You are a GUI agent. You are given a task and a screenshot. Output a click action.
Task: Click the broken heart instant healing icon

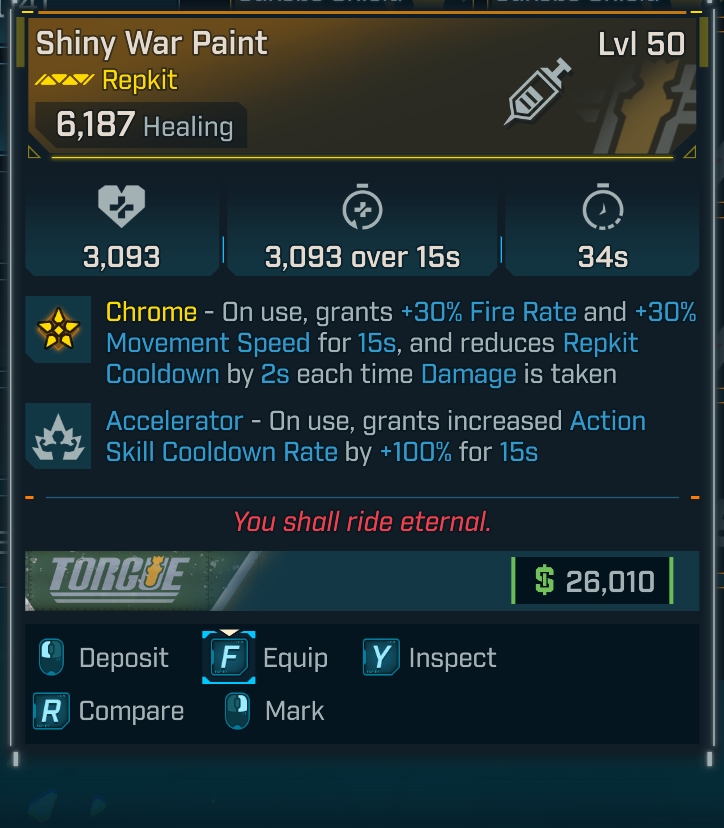point(121,209)
